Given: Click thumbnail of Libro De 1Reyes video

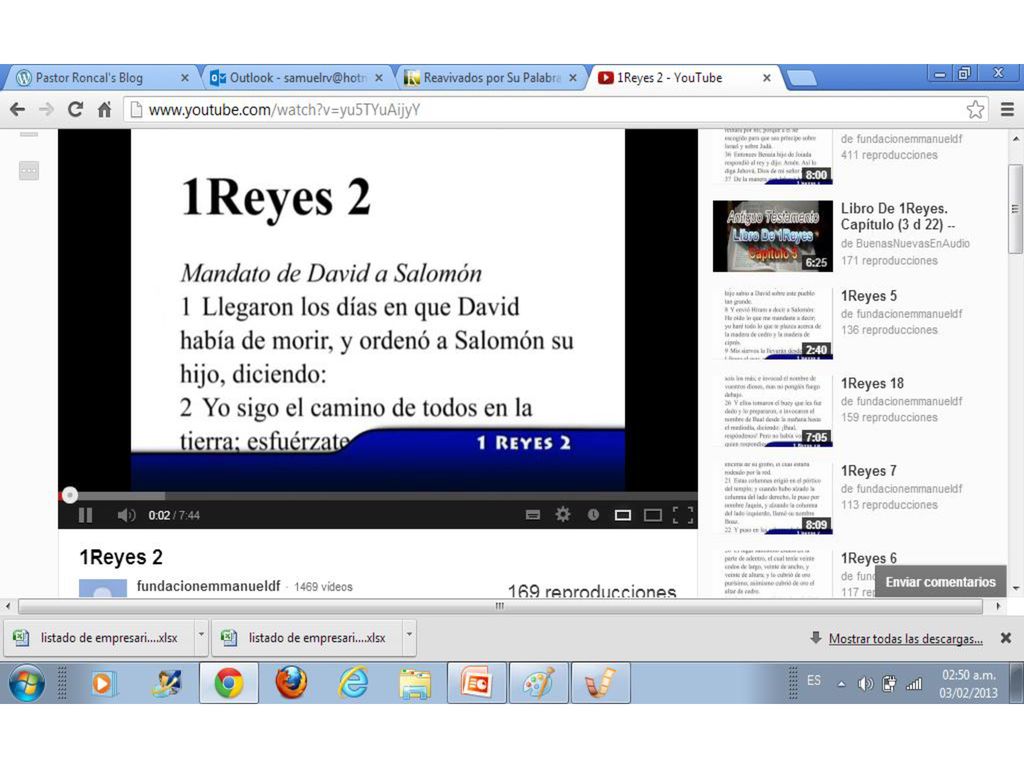Looking at the screenshot, I should pyautogui.click(x=773, y=236).
